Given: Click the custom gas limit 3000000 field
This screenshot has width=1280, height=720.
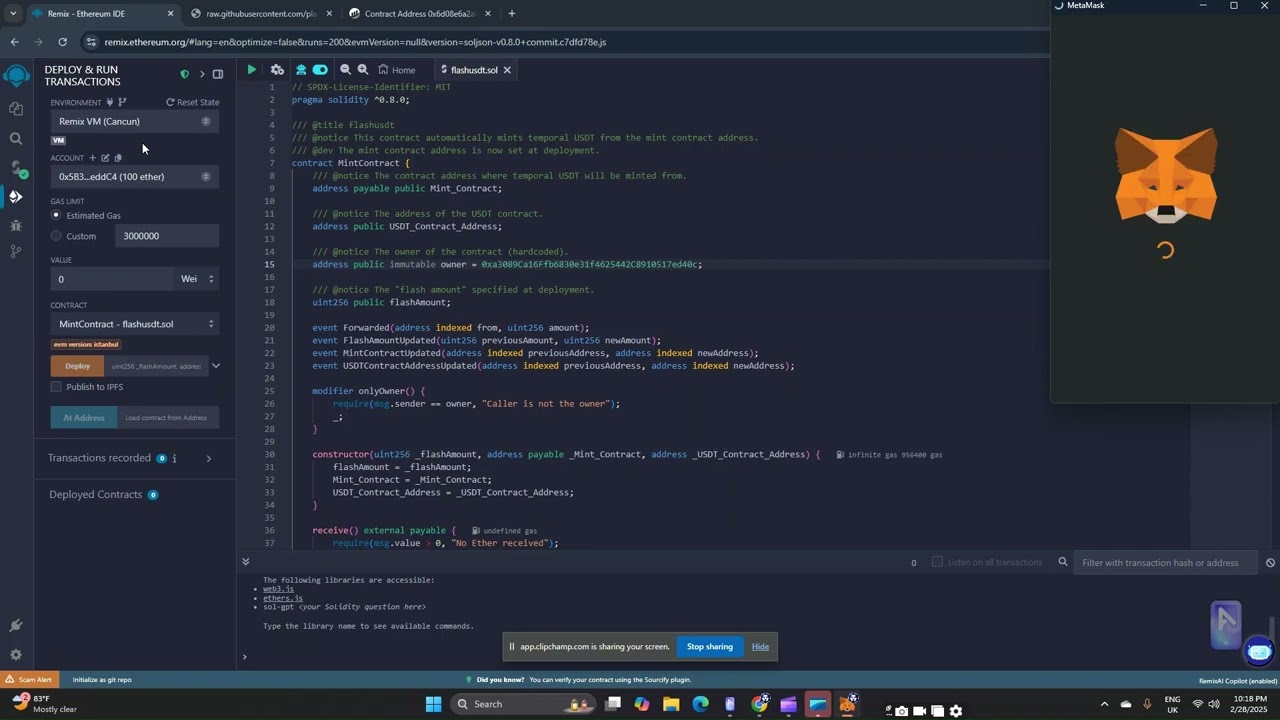Looking at the screenshot, I should click(x=167, y=236).
